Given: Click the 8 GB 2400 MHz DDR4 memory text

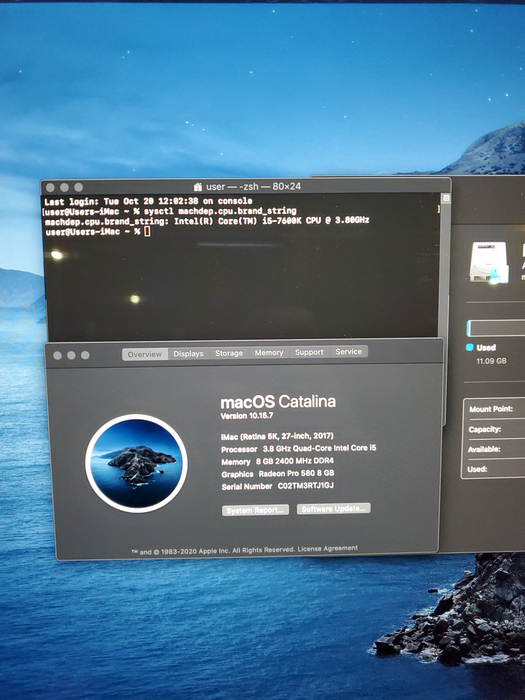Looking at the screenshot, I should pos(295,461).
